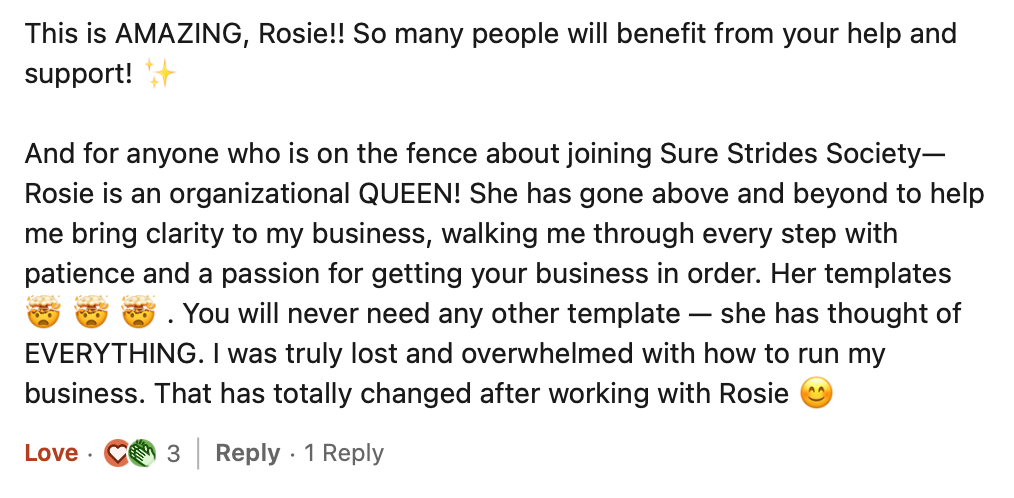Select the first exploding head emoji
The height and width of the screenshot is (498, 1014).
[x=43, y=313]
